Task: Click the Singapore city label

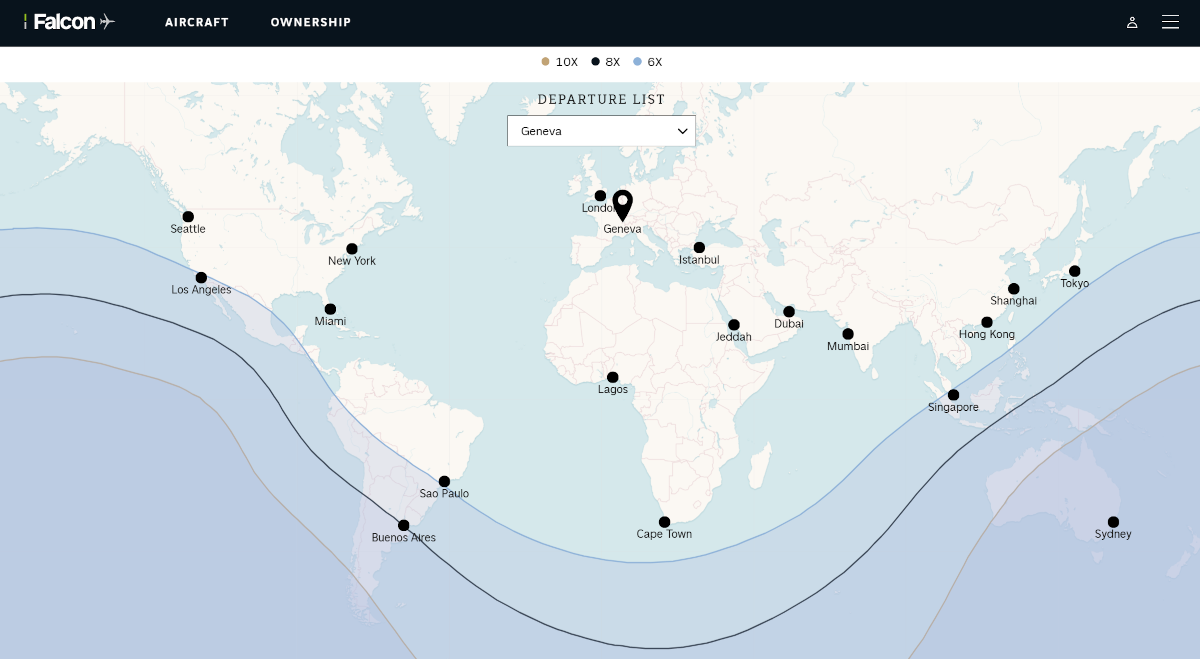Action: [x=953, y=408]
